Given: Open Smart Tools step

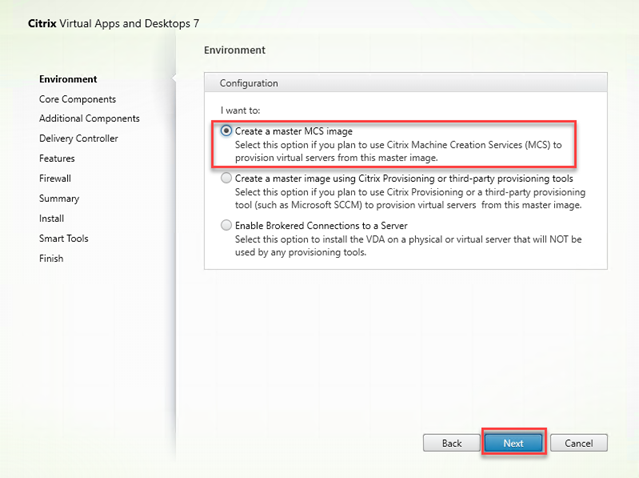Looking at the screenshot, I should tap(64, 238).
